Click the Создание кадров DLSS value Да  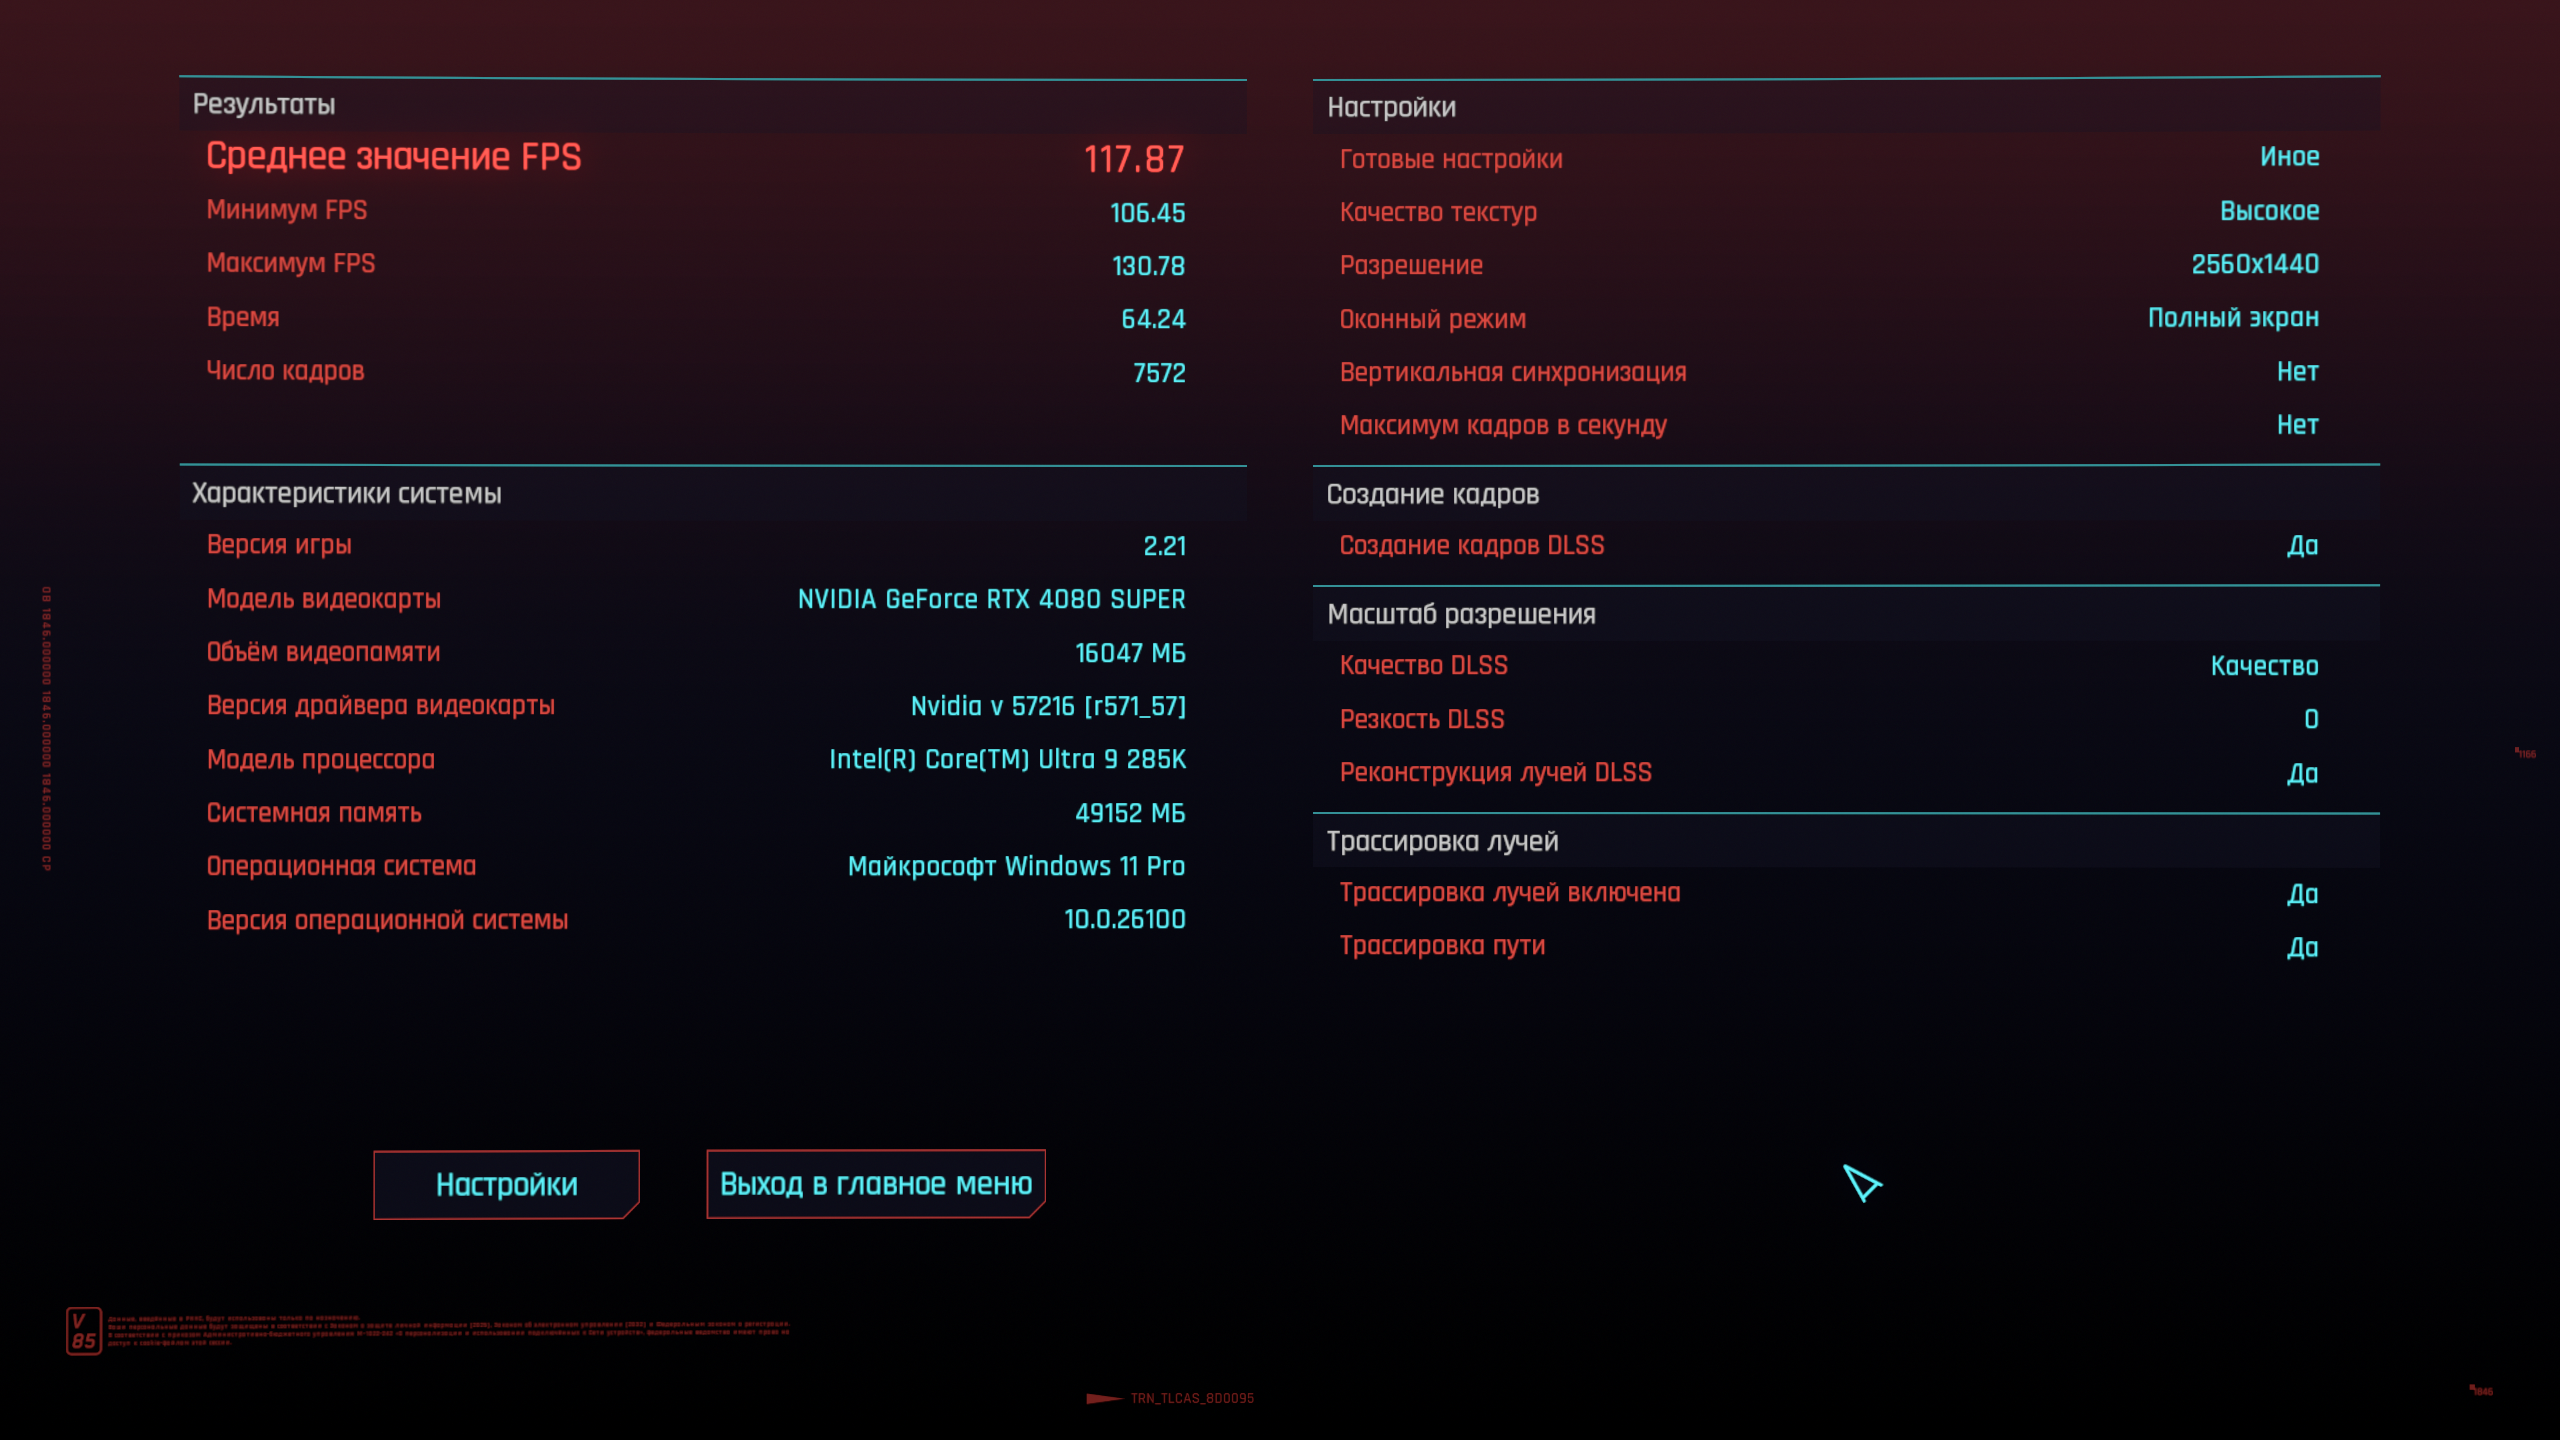pyautogui.click(x=2302, y=546)
